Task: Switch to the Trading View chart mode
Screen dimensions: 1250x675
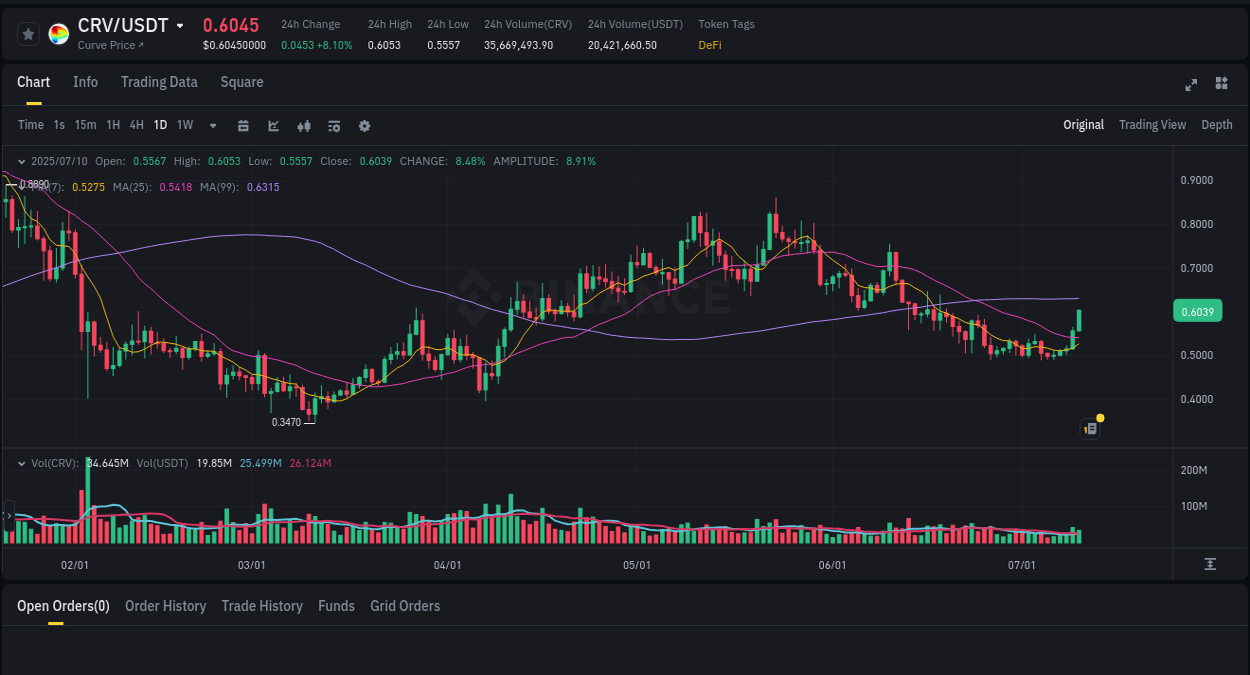Action: tap(1152, 125)
